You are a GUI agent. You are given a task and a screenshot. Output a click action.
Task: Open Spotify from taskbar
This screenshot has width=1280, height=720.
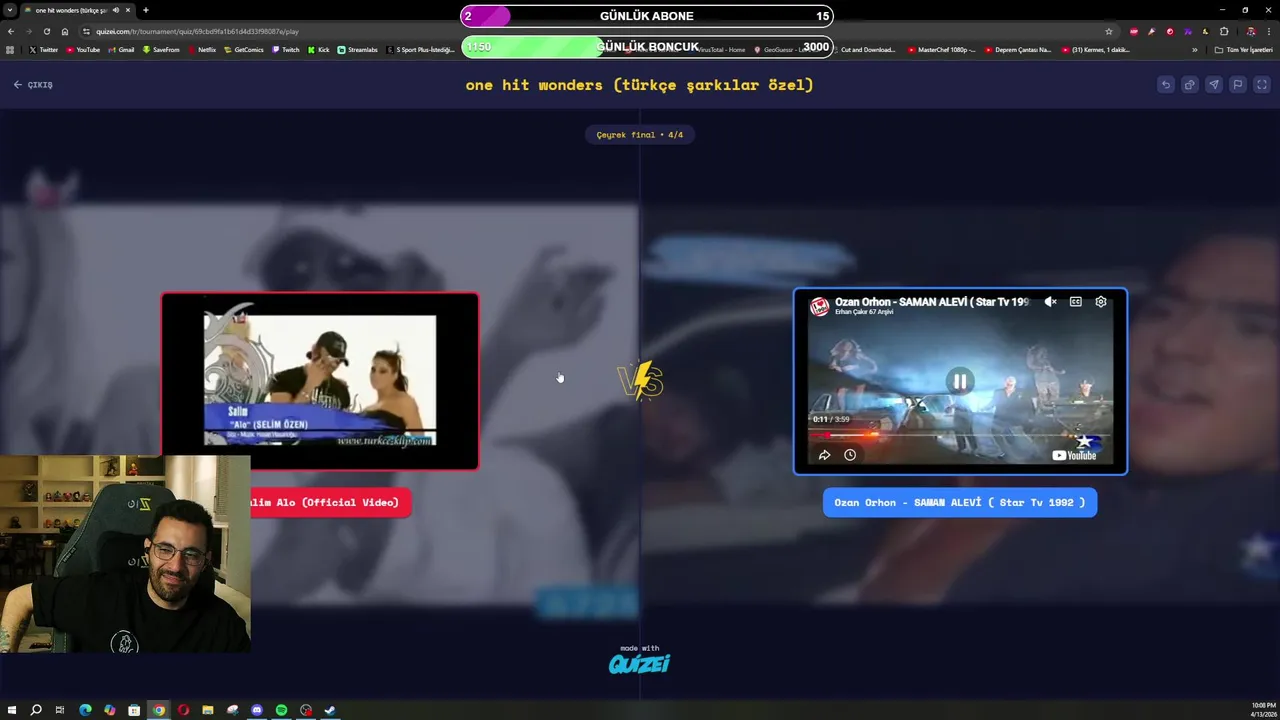point(281,710)
